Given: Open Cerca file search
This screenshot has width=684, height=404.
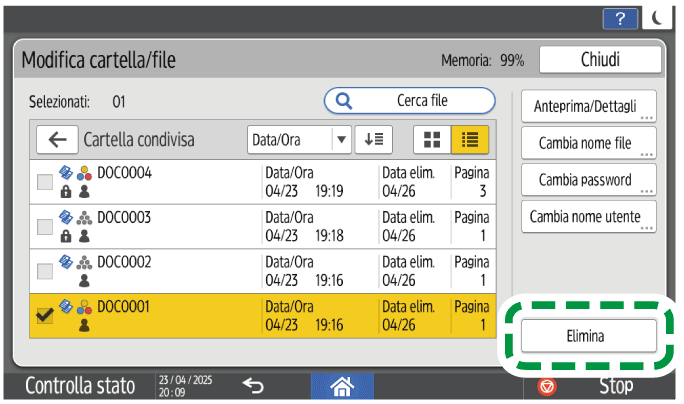Looking at the screenshot, I should pos(410,101).
